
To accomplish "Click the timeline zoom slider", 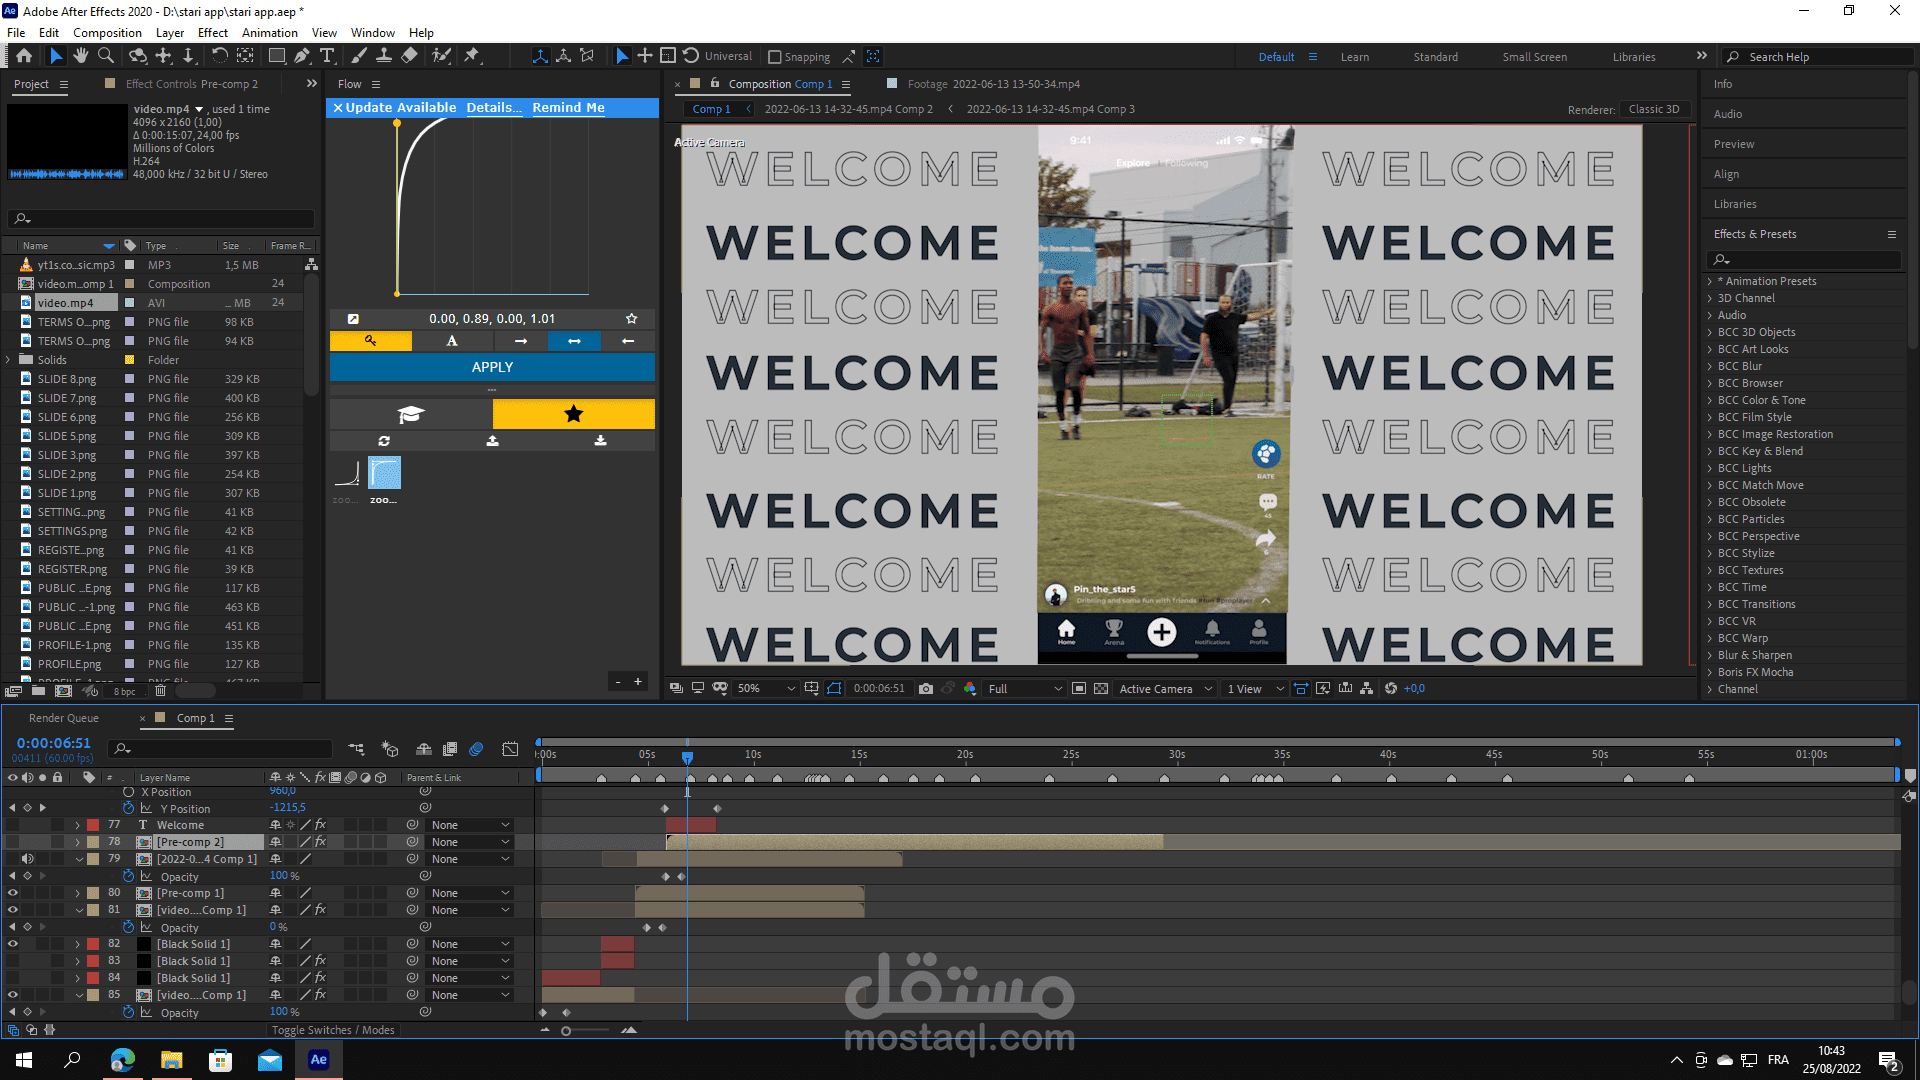I will tap(566, 1030).
